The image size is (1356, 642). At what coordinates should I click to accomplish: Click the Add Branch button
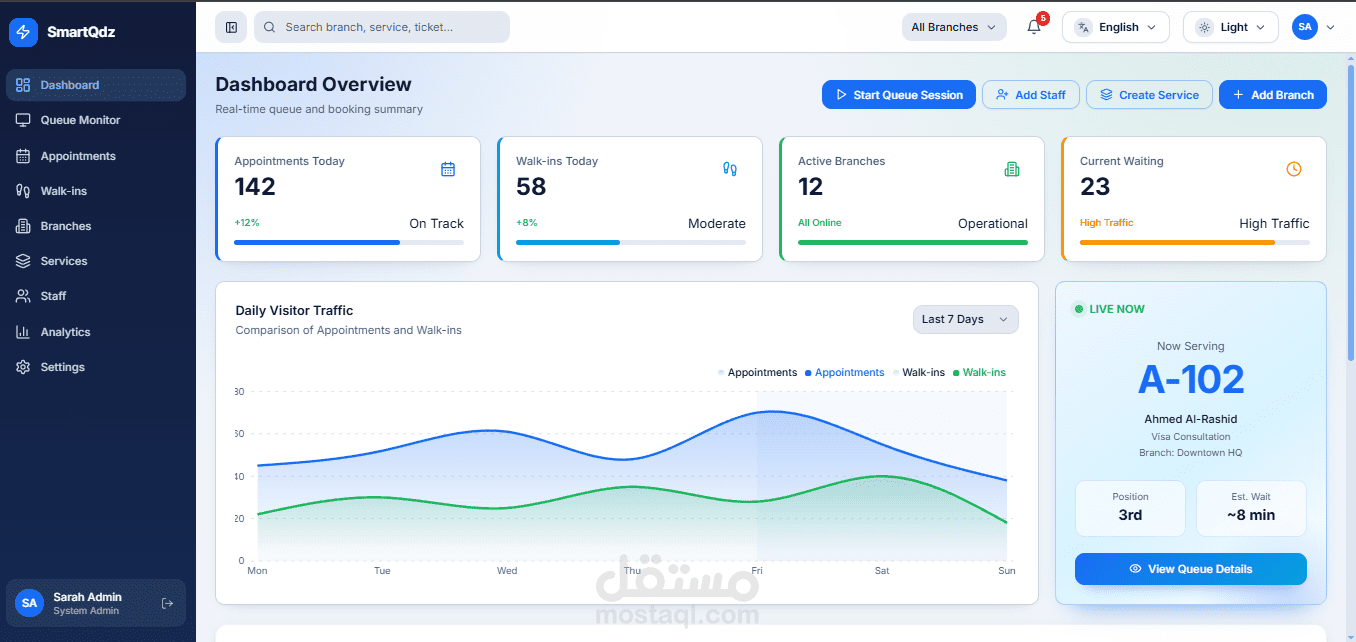tap(1273, 95)
